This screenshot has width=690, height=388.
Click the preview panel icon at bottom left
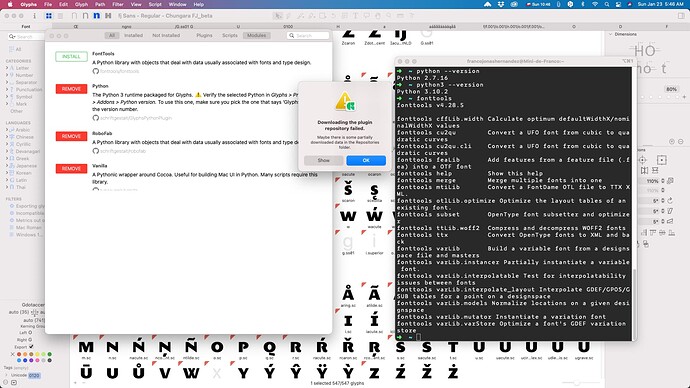coord(14,383)
